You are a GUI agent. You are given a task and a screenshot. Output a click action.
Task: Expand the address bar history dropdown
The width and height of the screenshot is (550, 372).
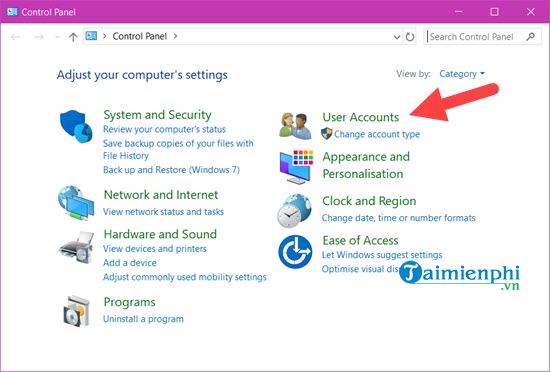click(x=397, y=37)
